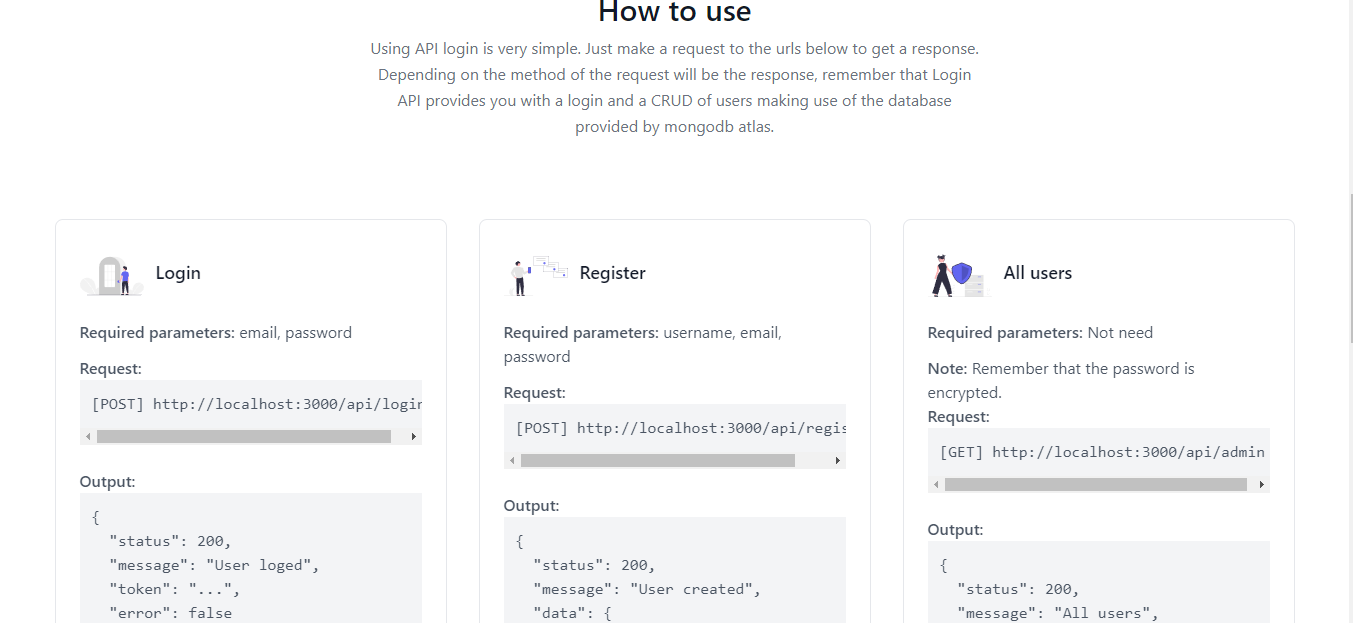The height and width of the screenshot is (623, 1353).
Task: Click right scroll arrow under Login request
Action: coord(414,437)
